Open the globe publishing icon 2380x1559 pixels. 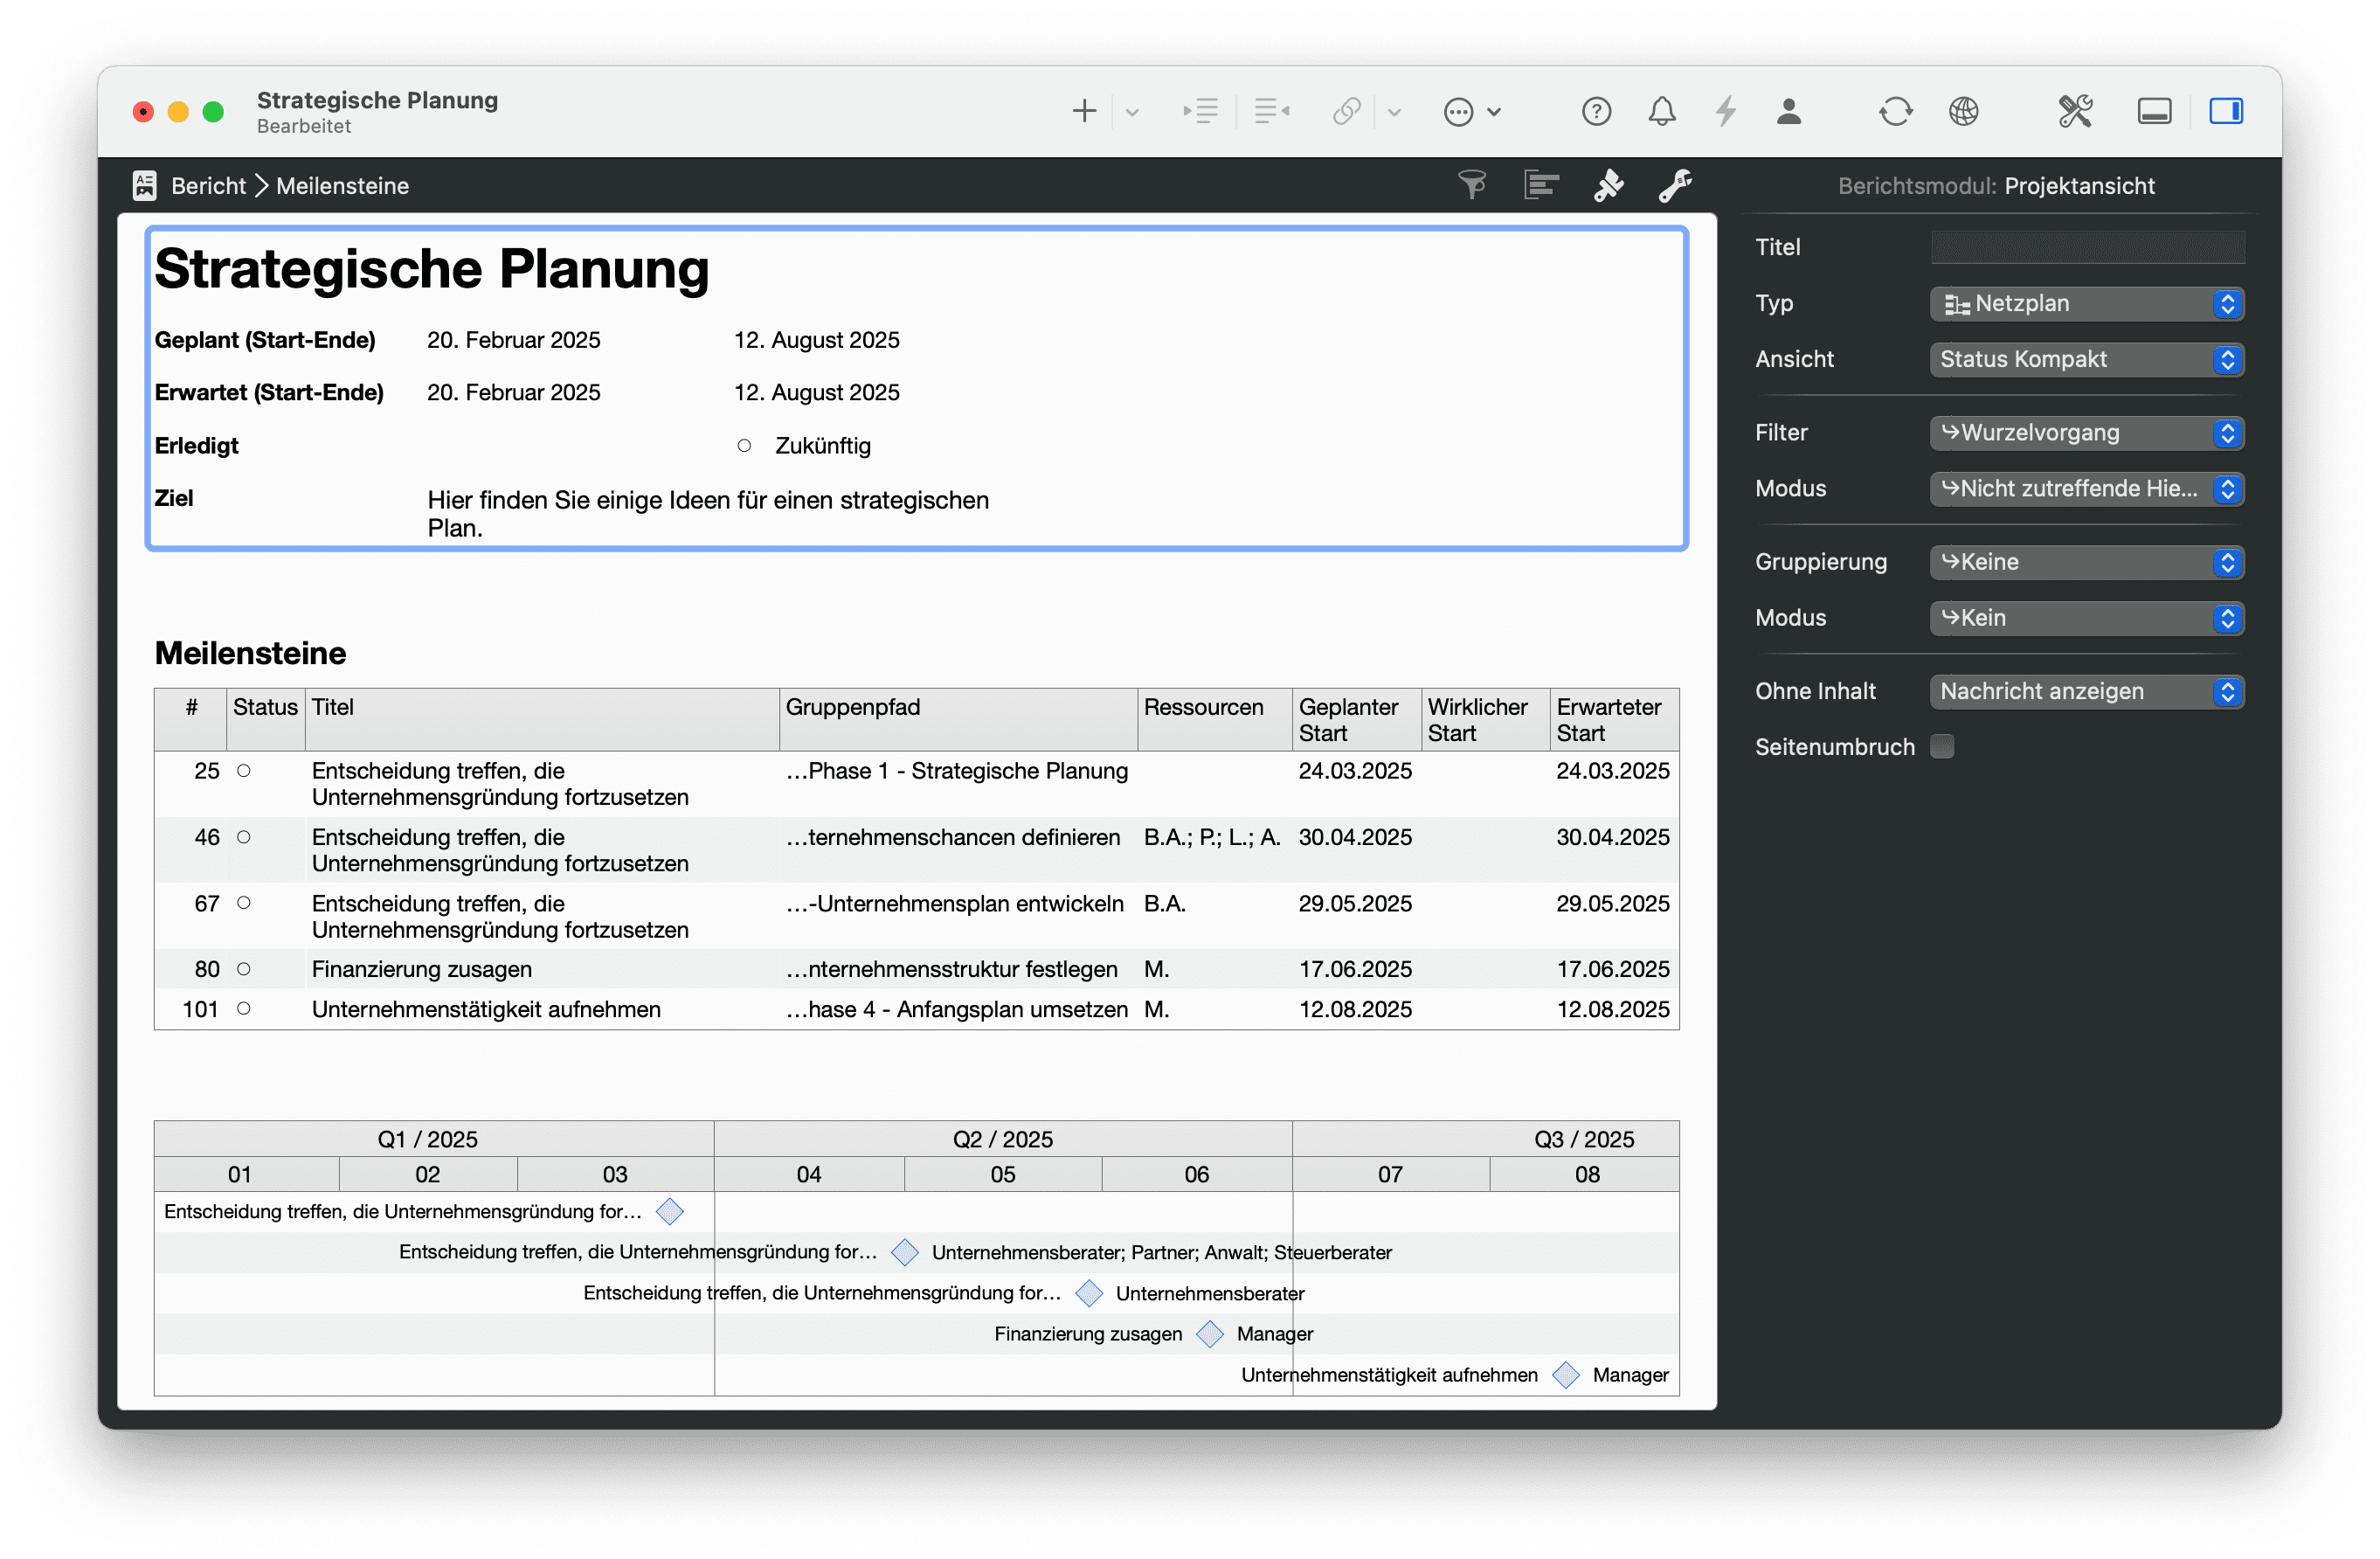point(1963,111)
